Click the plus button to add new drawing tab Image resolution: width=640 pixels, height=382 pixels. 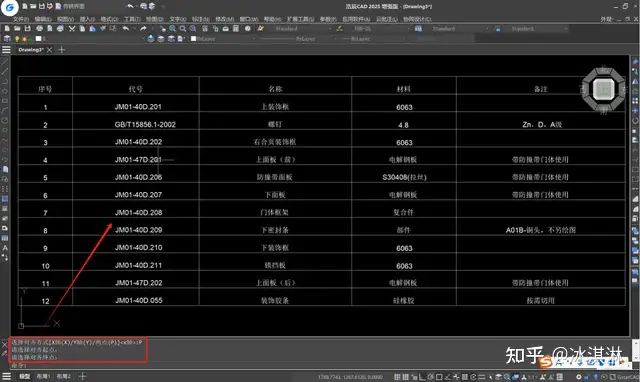coord(62,50)
